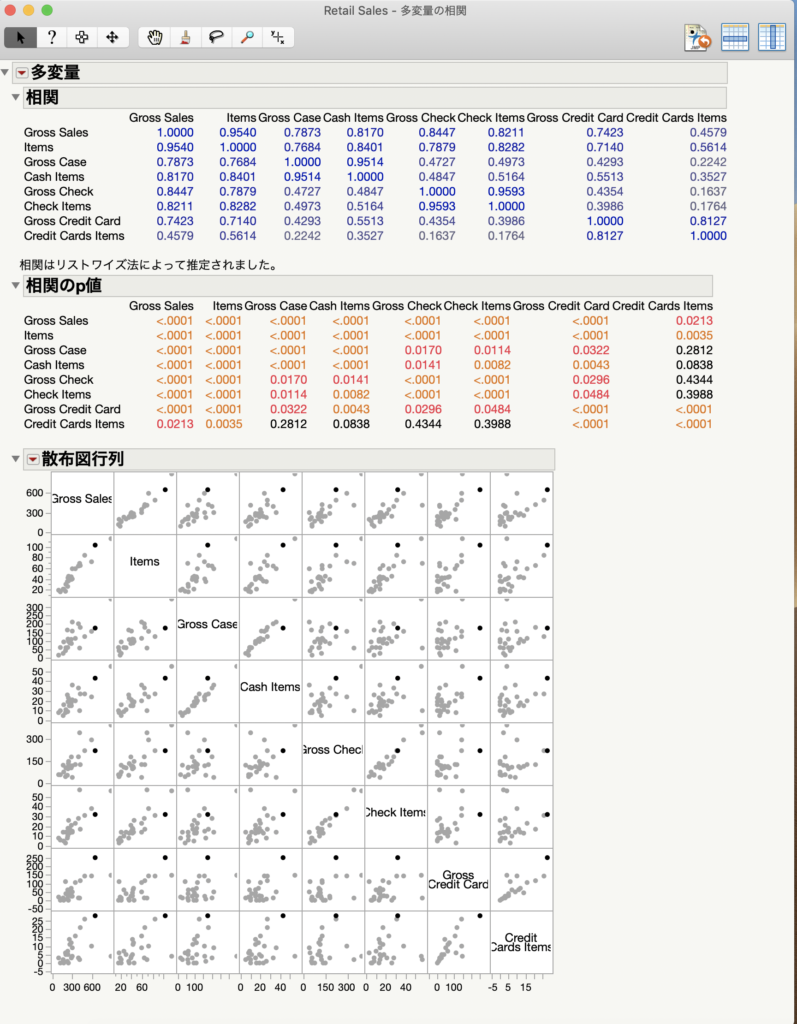This screenshot has height=1024, width=797.
Task: Collapse the 相関 section
Action: point(15,97)
